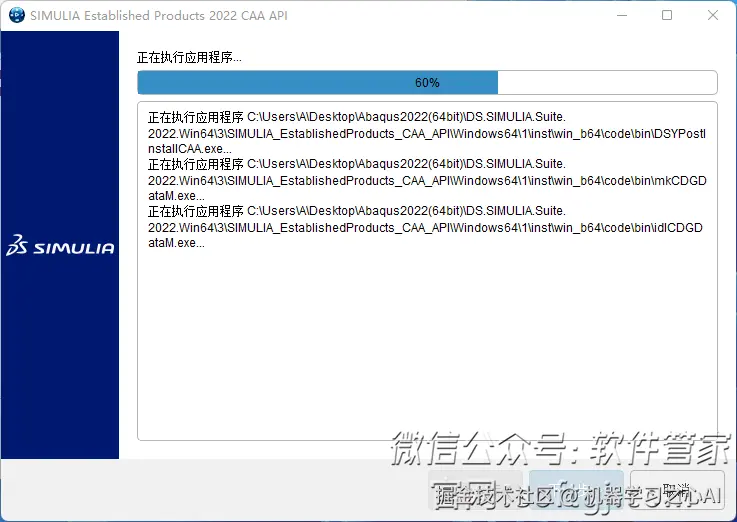Select the mkCDGDataM.exe log entry

[427, 179]
